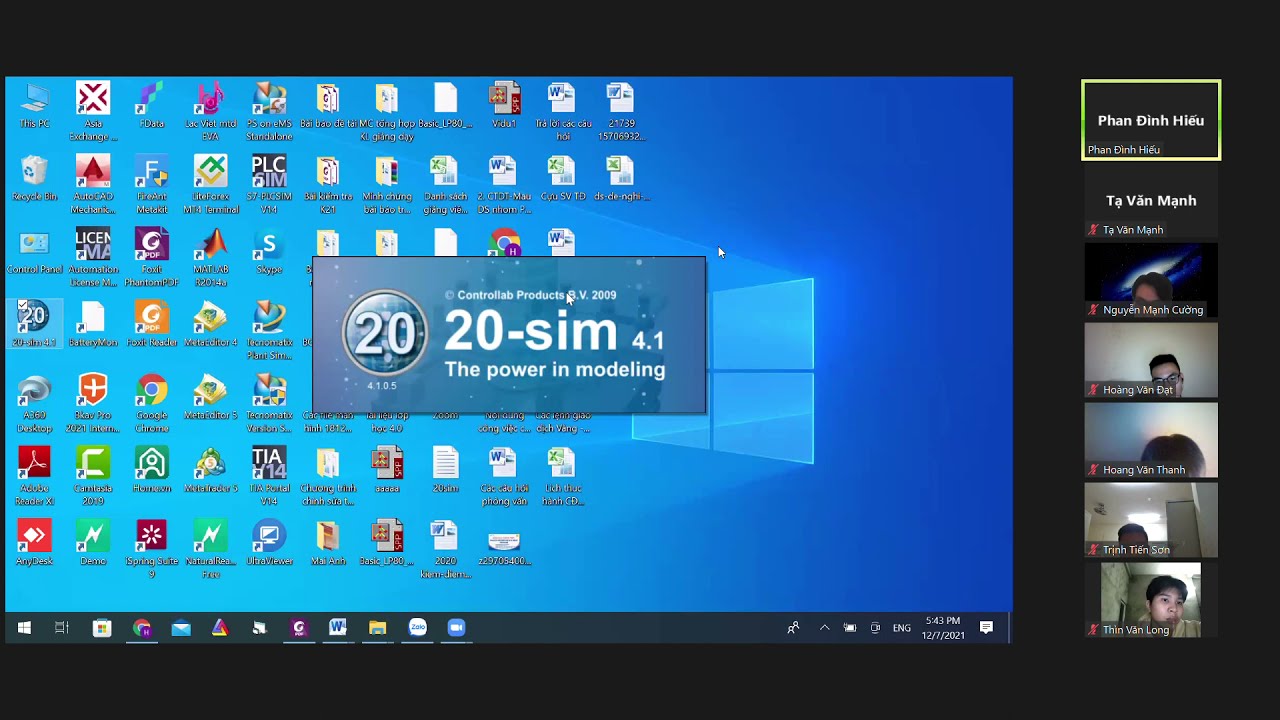Open the taskbar clock showing 5:43 PM
The width and height of the screenshot is (1280, 720).
943,628
